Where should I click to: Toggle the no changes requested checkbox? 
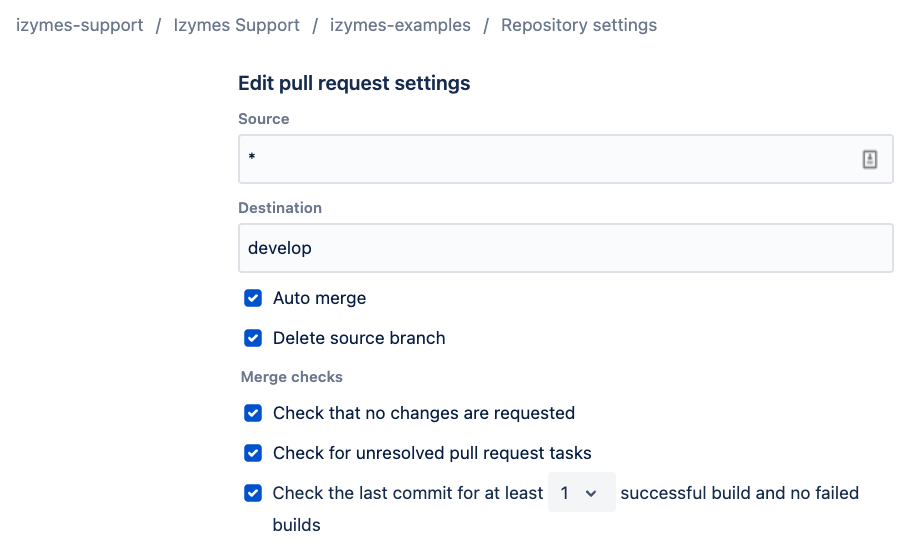(253, 413)
